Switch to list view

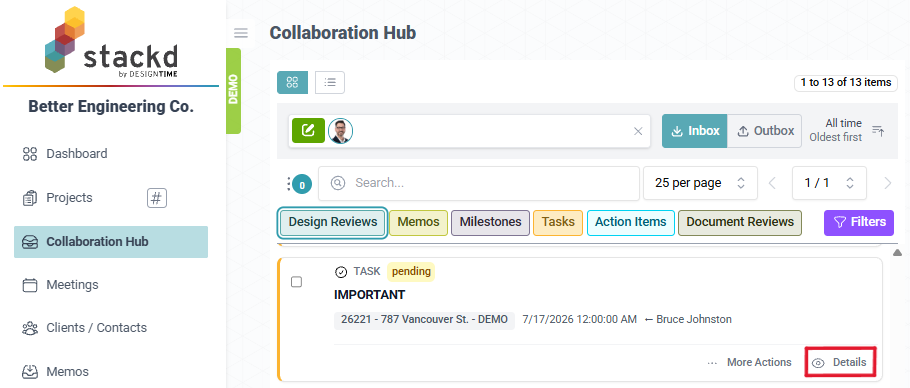330,82
